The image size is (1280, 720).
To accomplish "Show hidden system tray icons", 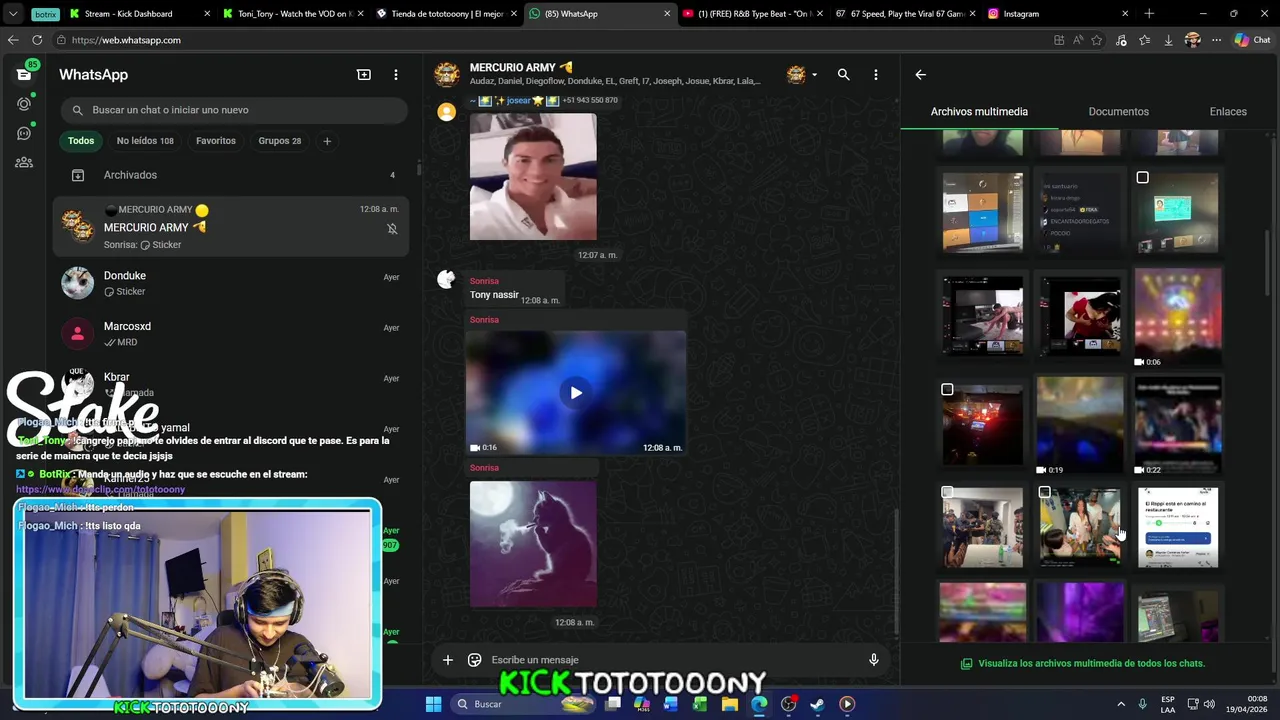I will tap(1121, 704).
